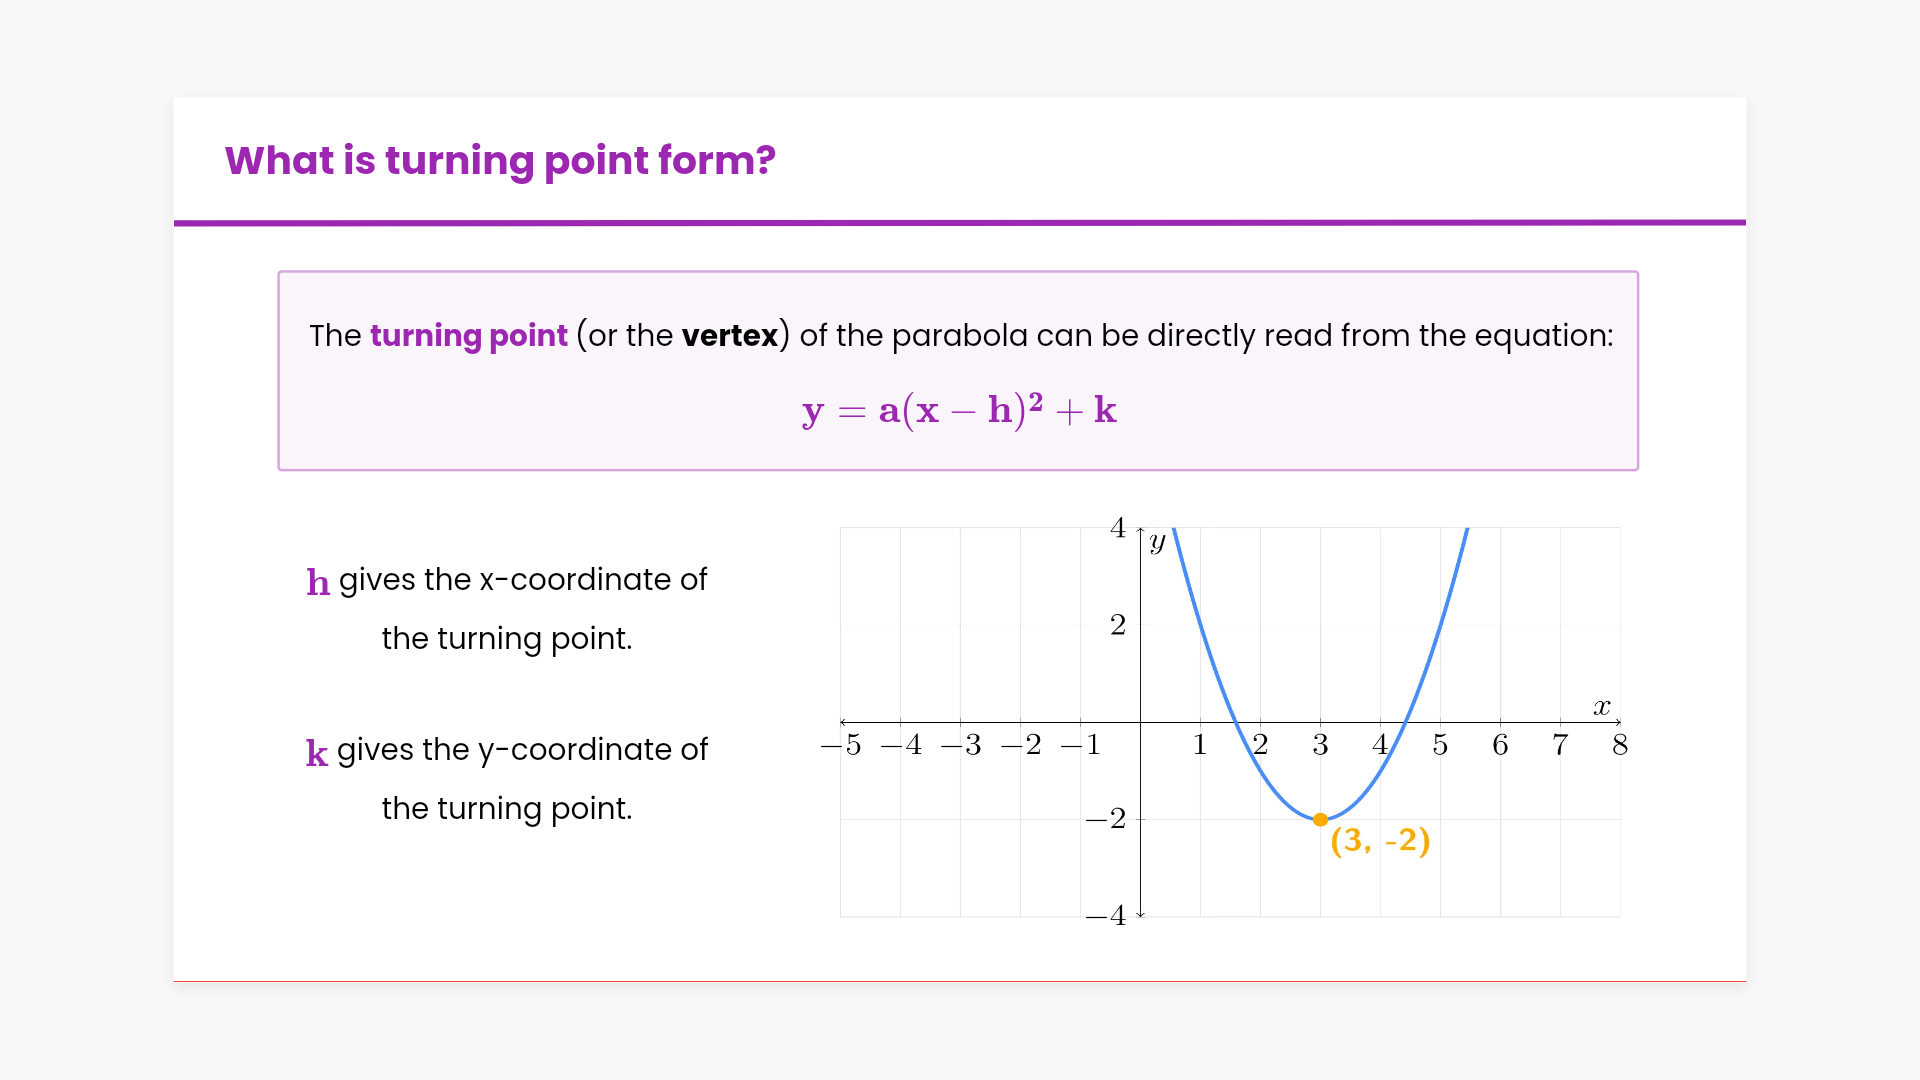Select the purple 'turning point' phrase
Image resolution: width=1920 pixels, height=1080 pixels.
coord(468,335)
